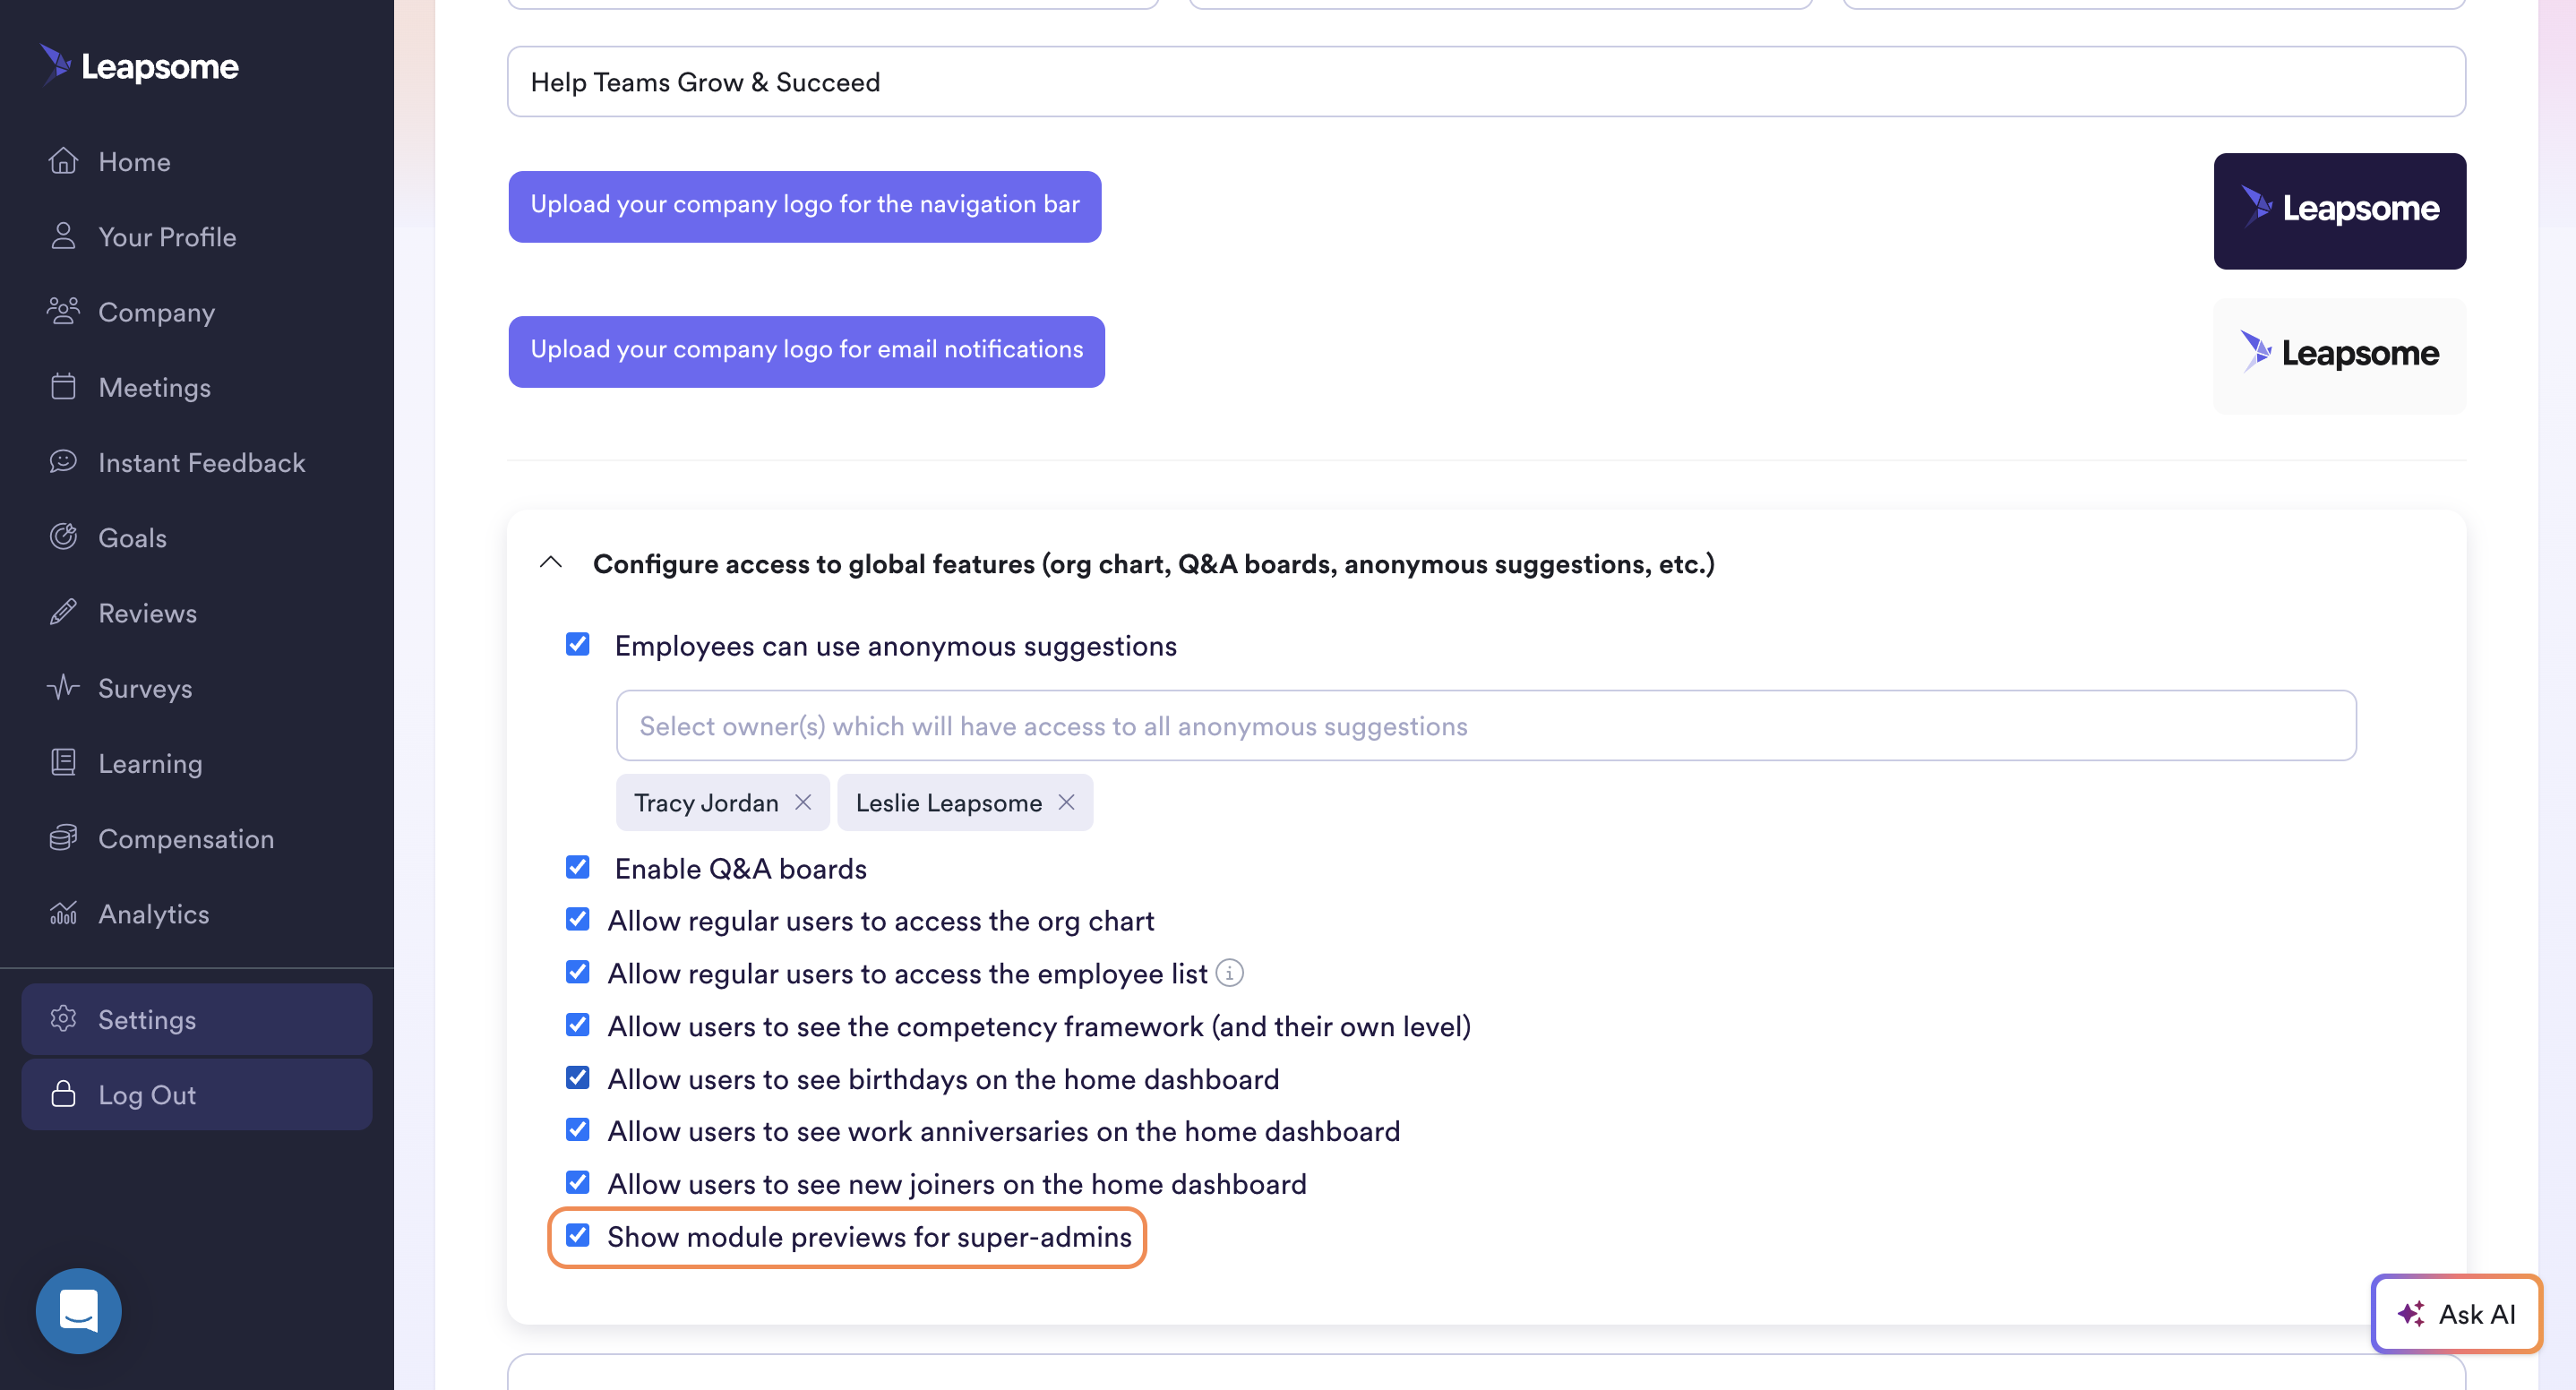Toggle work anniversaries on dashboard checkbox
This screenshot has height=1390, width=2576.
tap(578, 1130)
